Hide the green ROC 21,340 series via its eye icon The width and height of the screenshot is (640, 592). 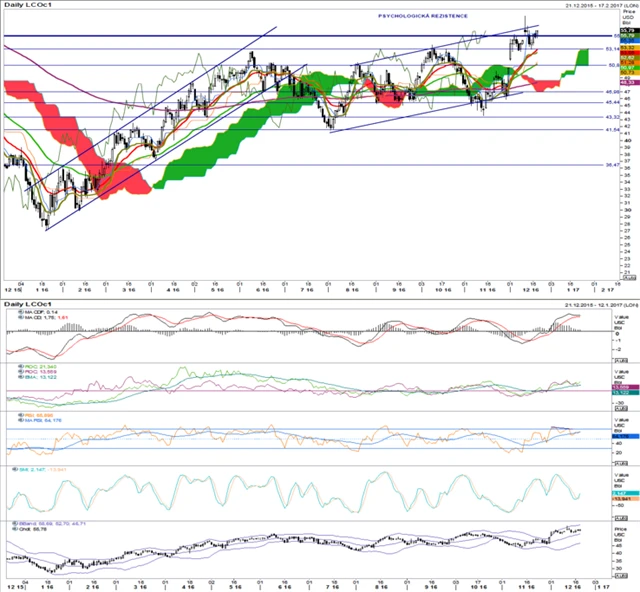point(21,367)
